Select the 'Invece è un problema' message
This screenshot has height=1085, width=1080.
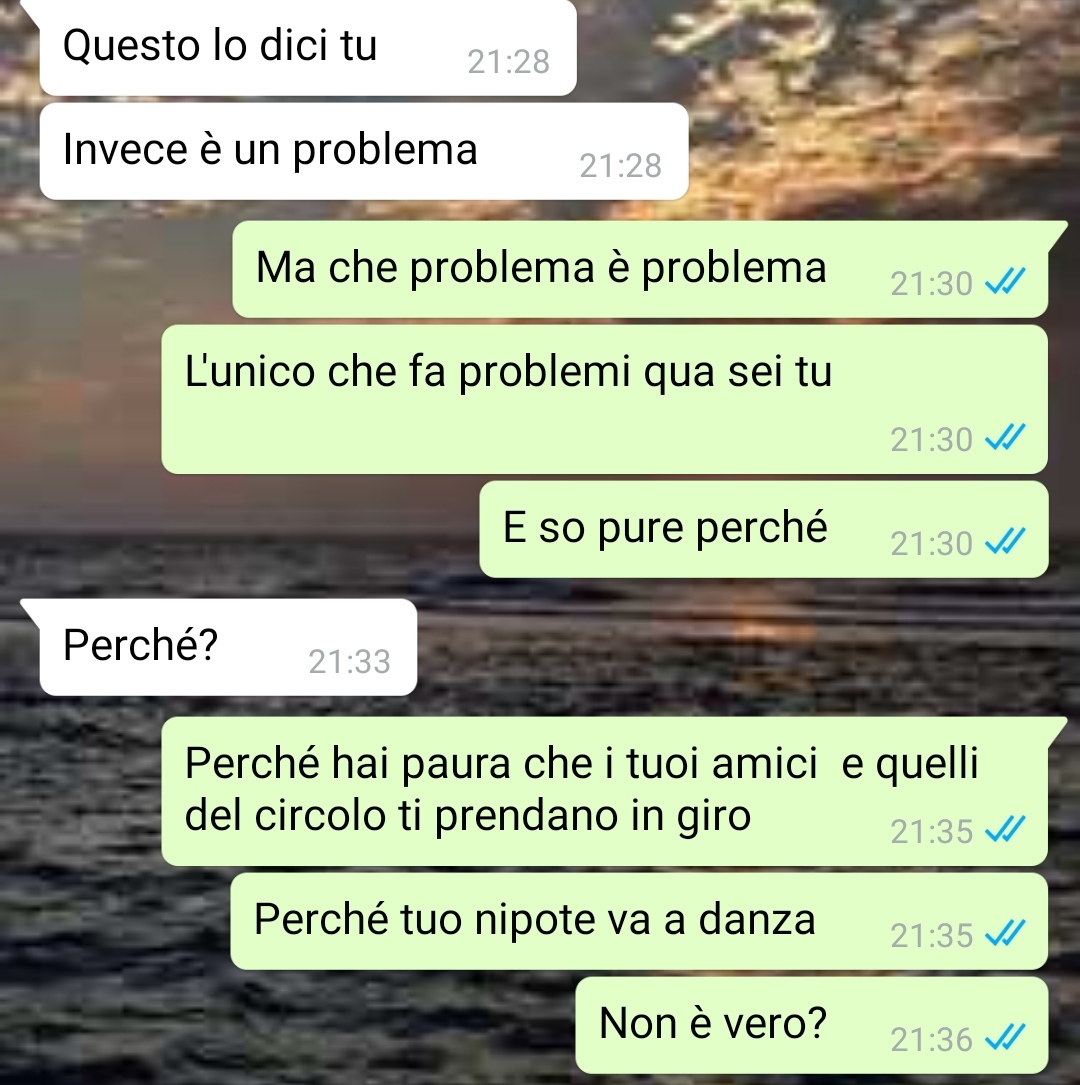point(364,152)
